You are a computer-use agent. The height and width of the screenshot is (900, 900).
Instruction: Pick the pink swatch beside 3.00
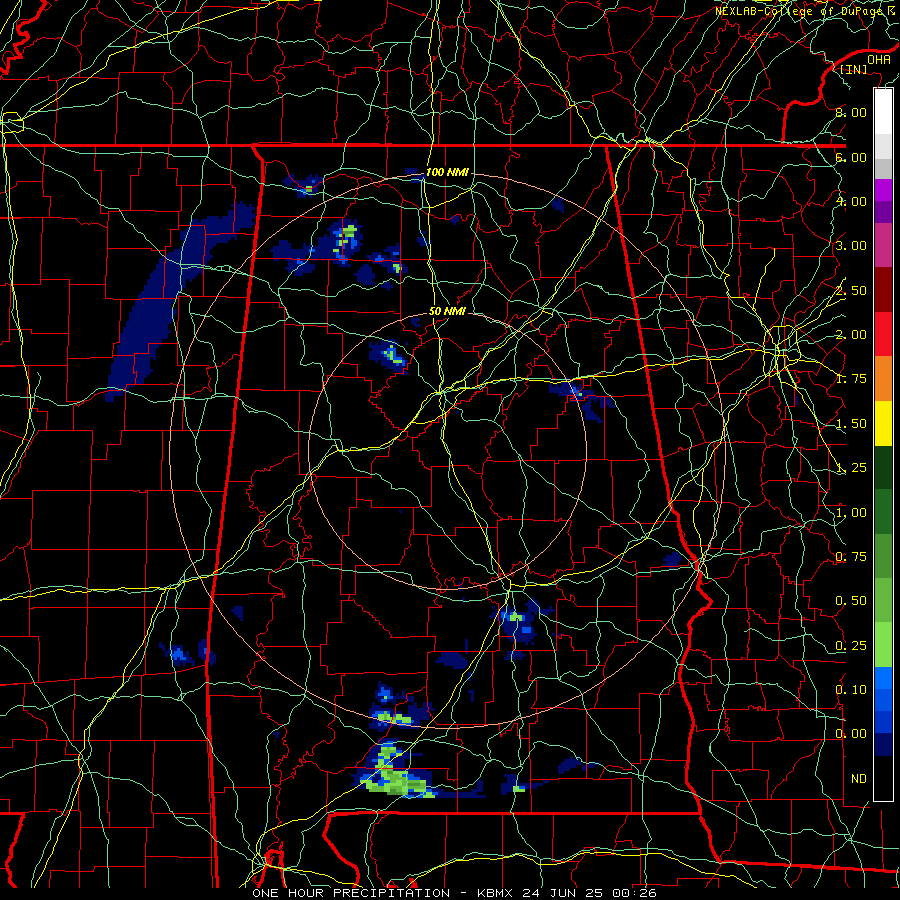pos(883,245)
